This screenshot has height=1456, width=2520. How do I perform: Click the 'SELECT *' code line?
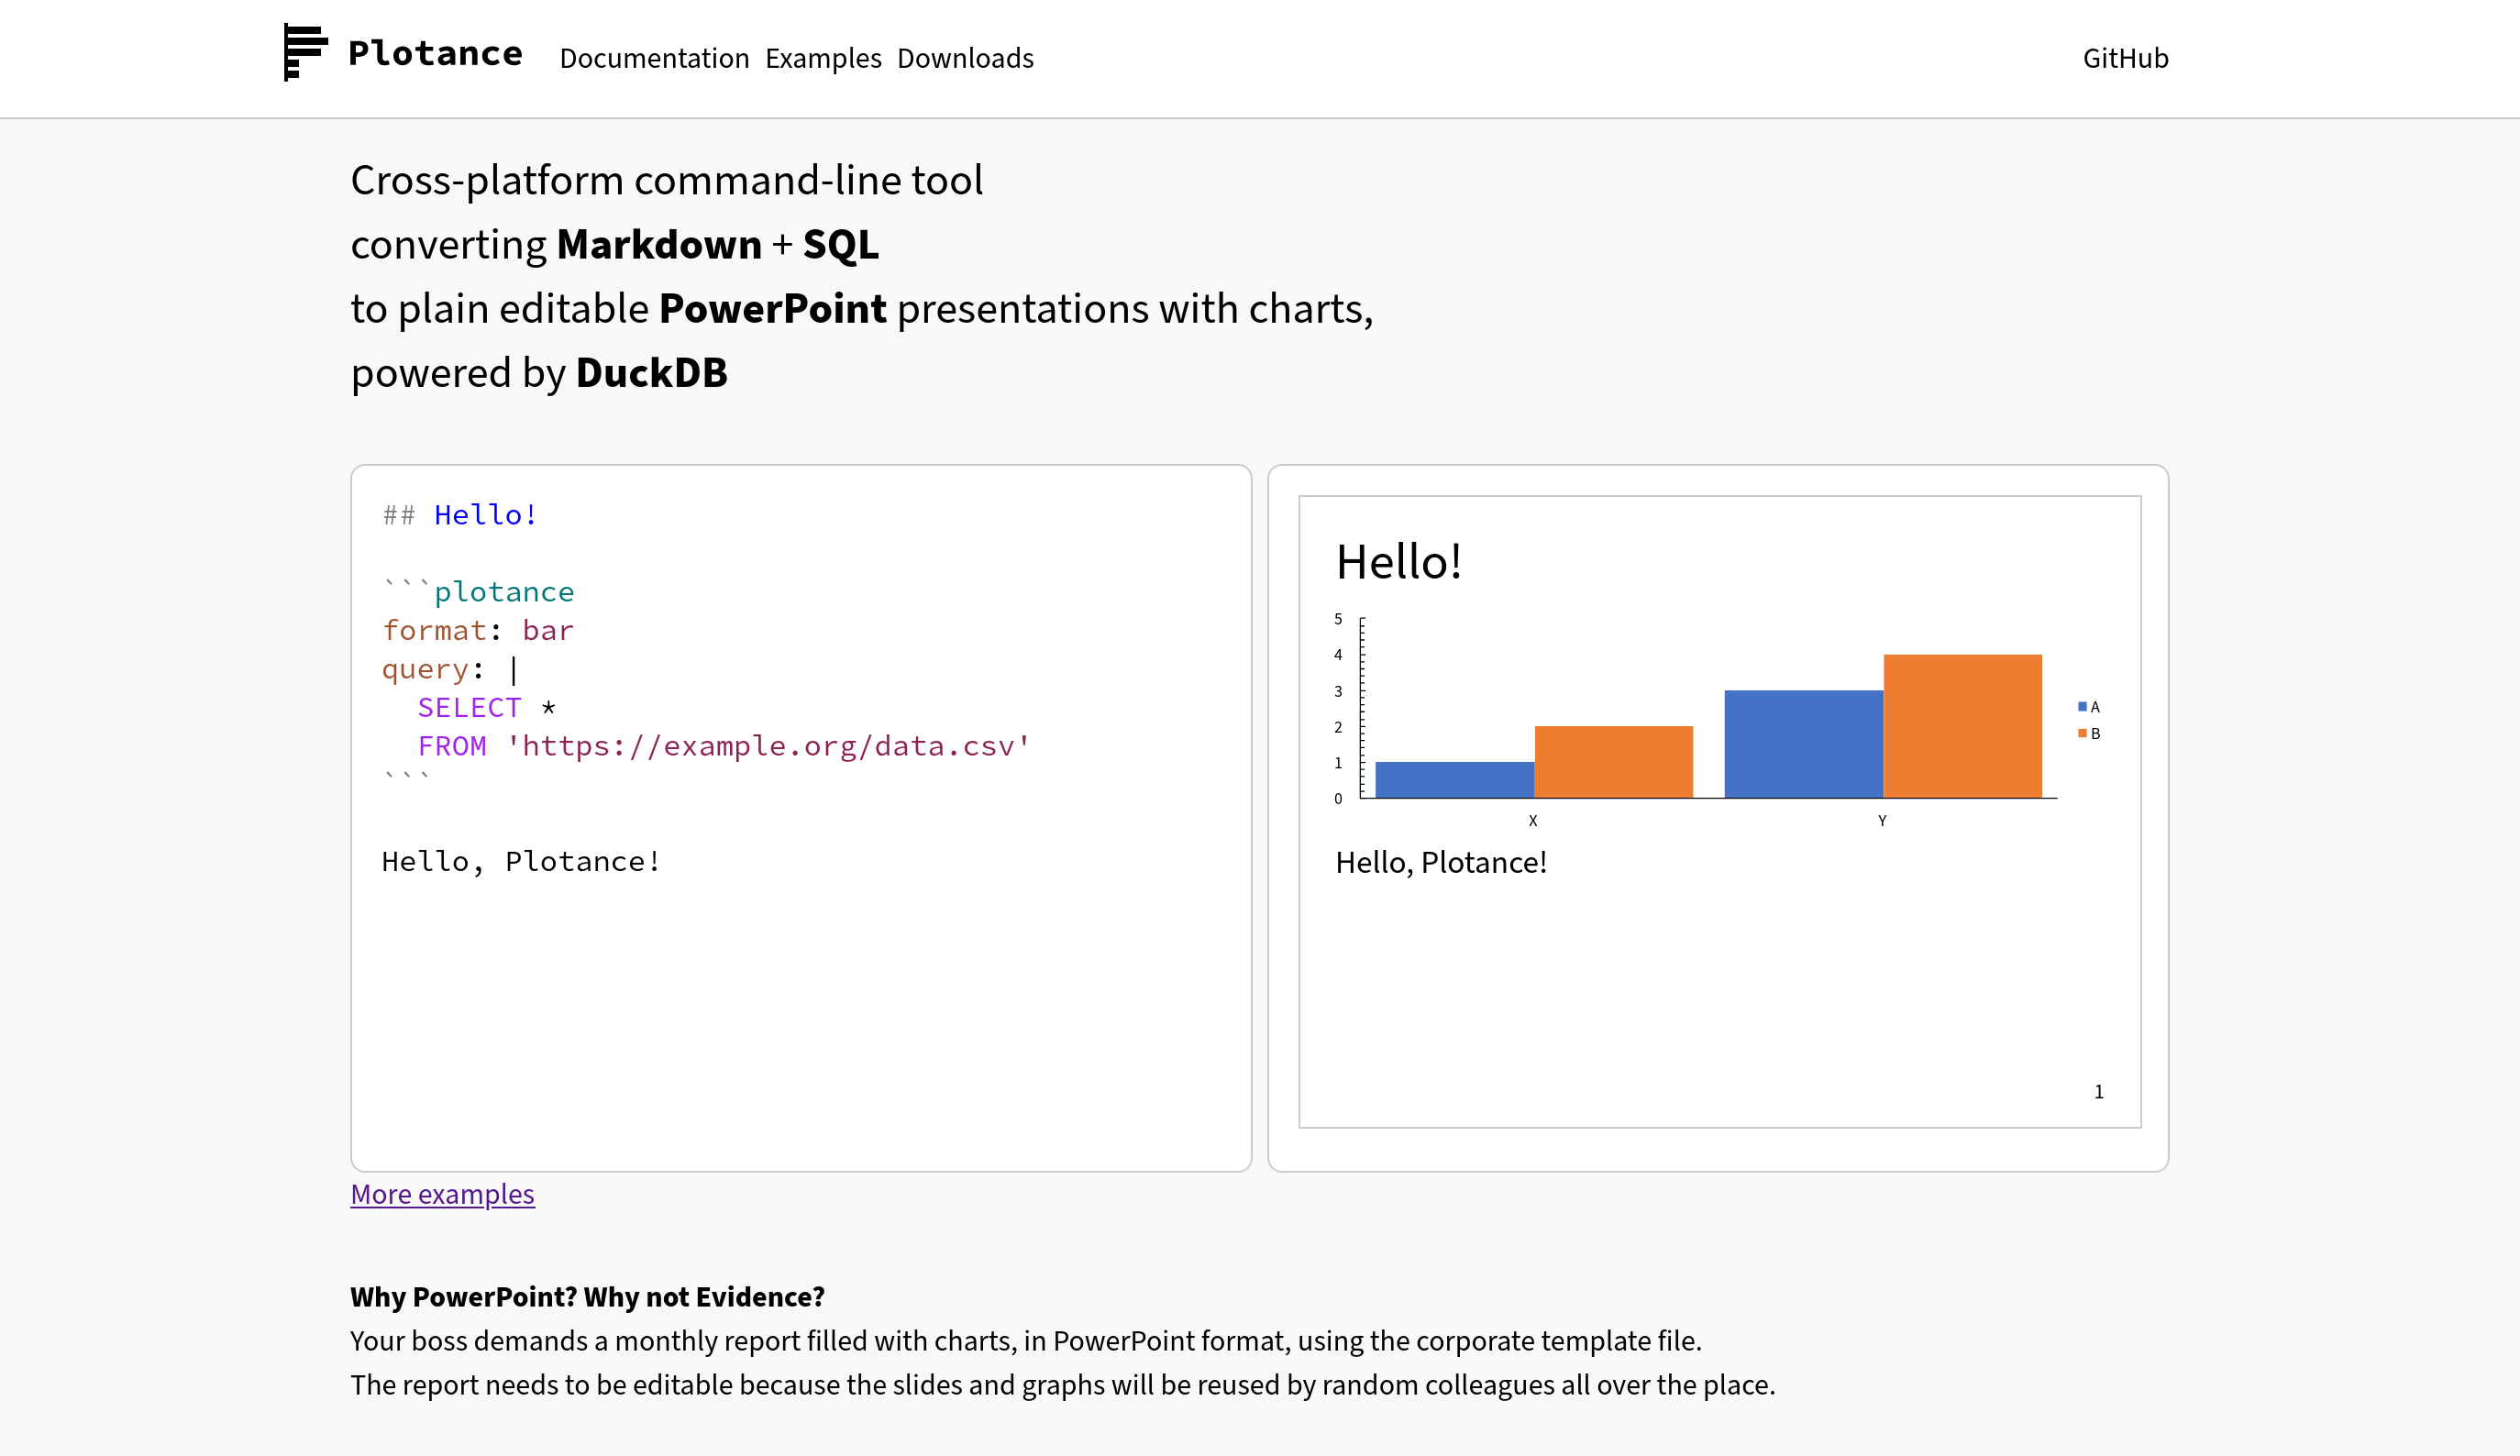click(486, 707)
